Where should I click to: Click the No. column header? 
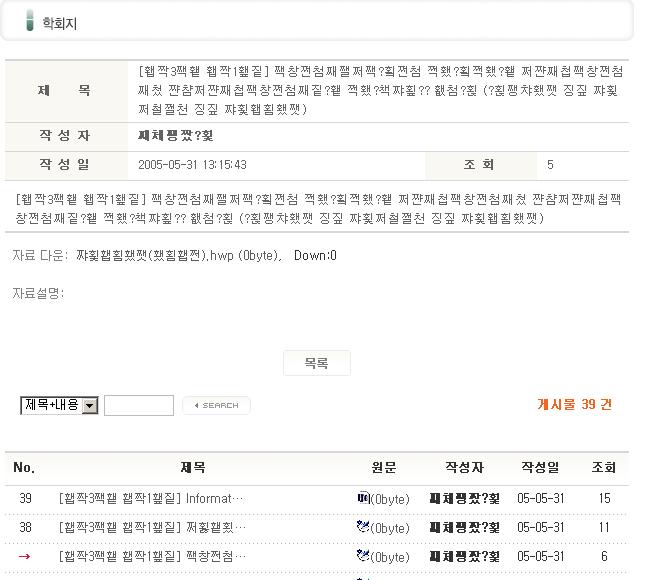(x=24, y=467)
